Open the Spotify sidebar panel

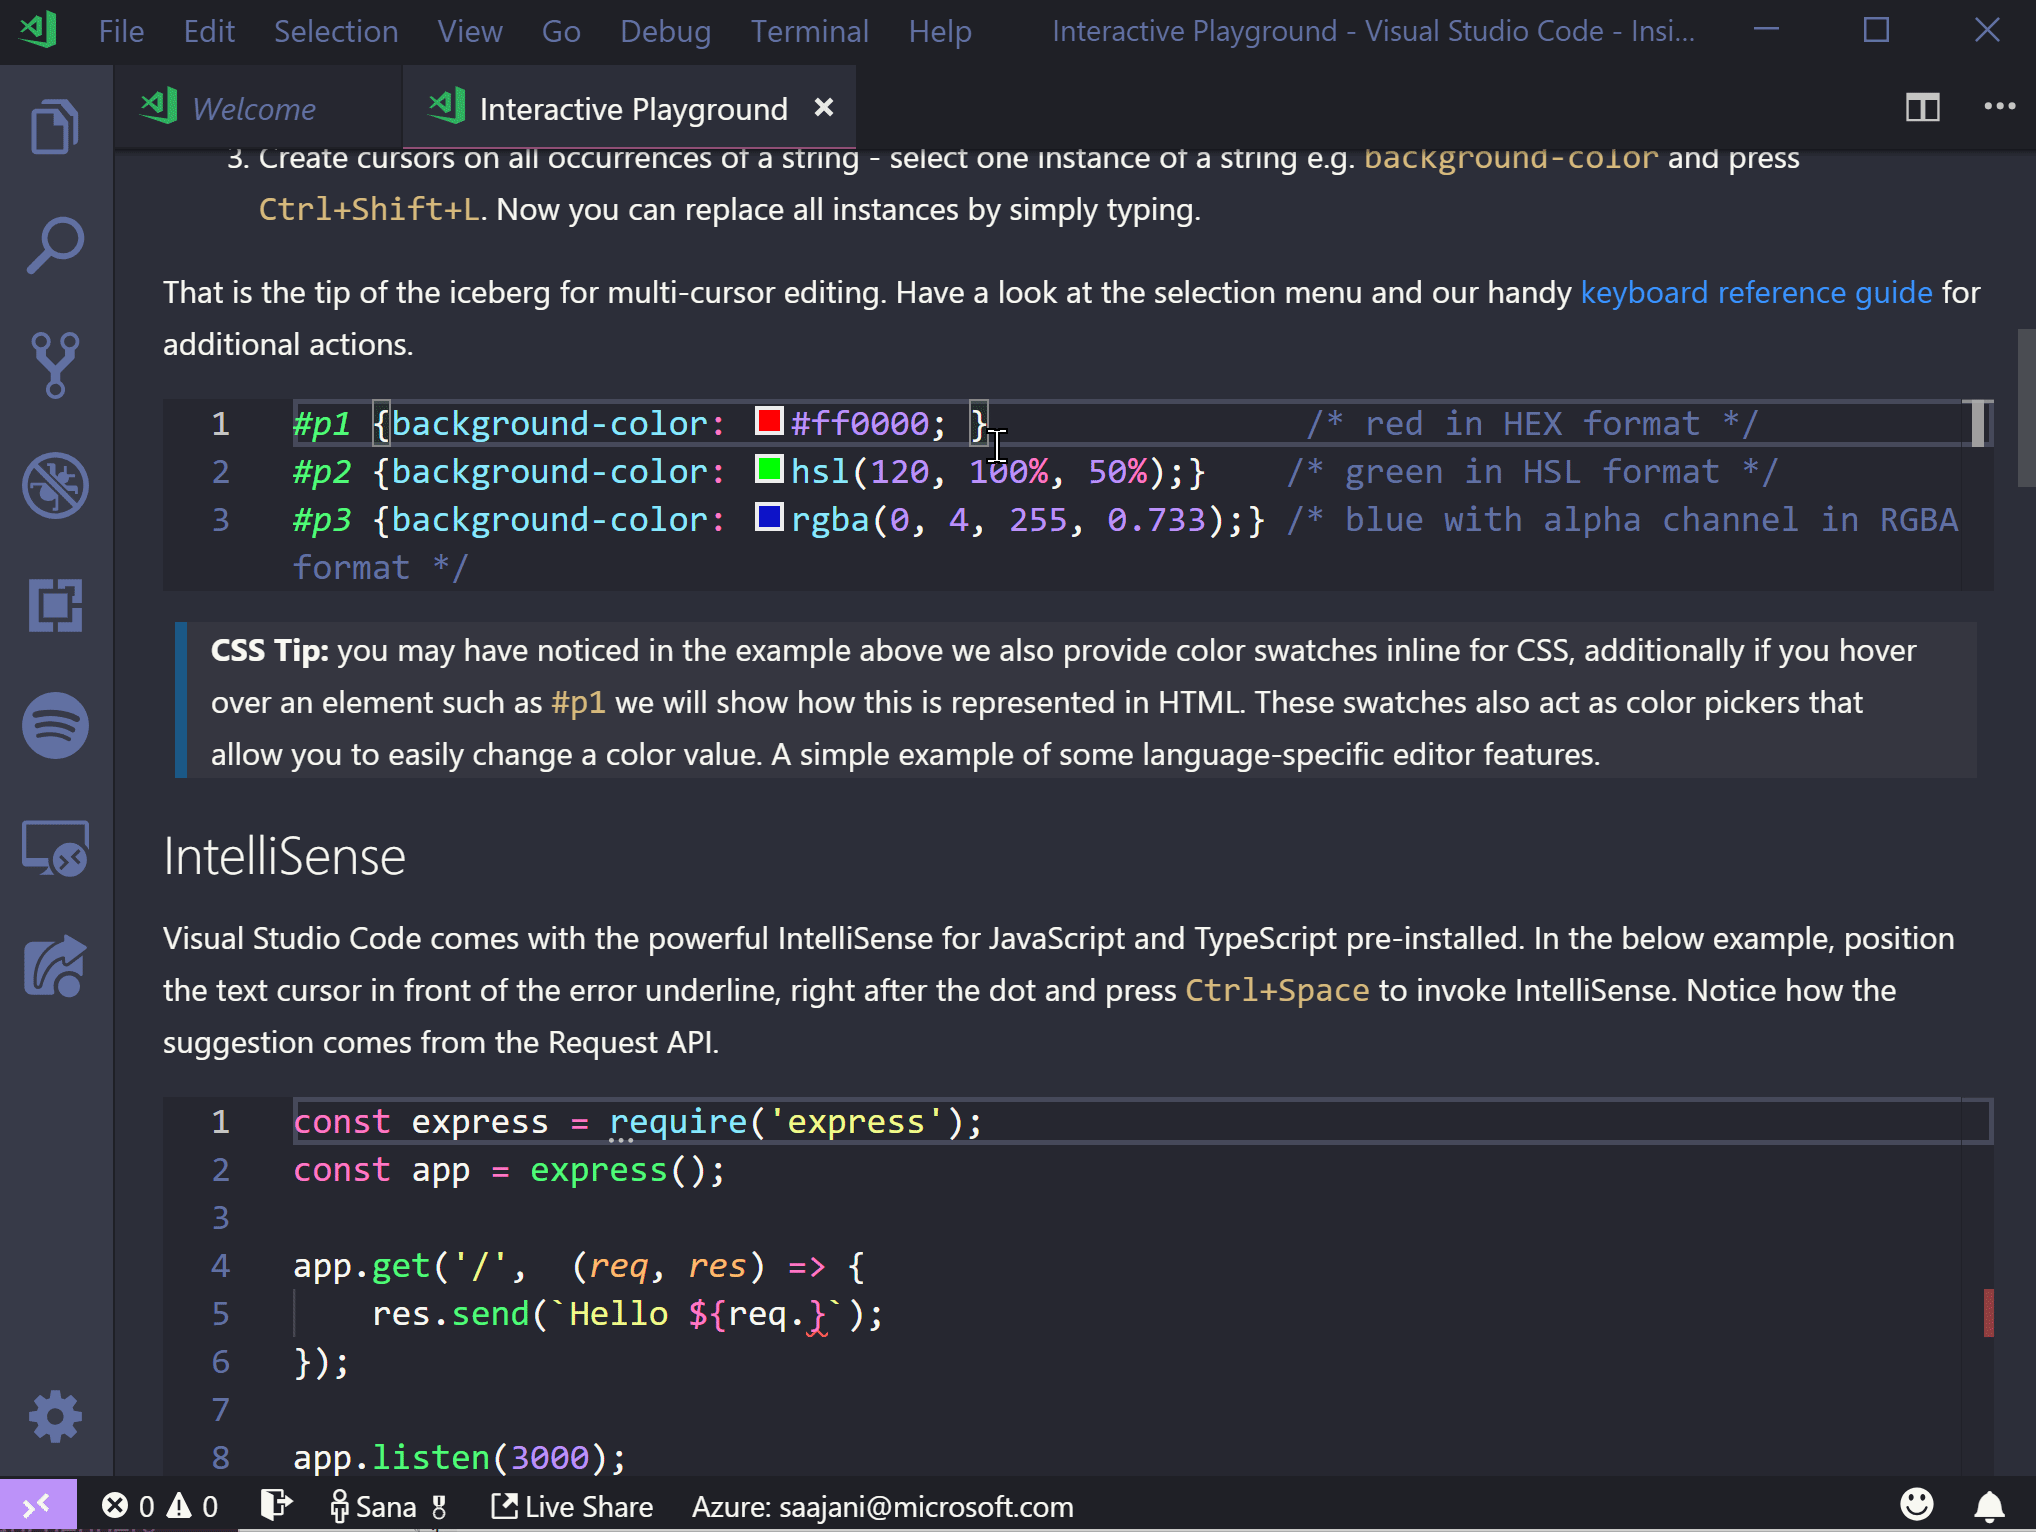(55, 727)
